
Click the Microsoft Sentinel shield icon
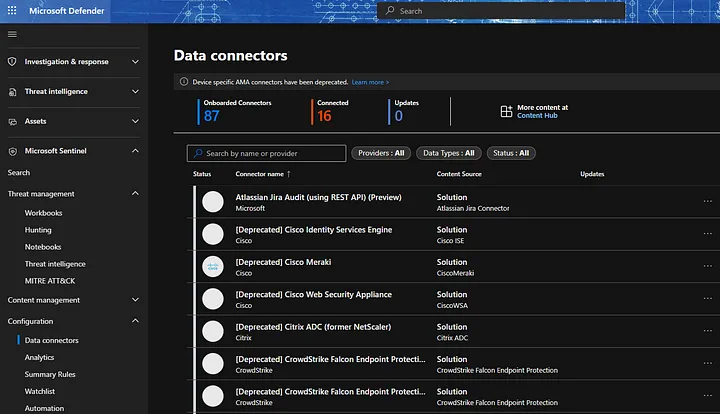tap(12, 151)
